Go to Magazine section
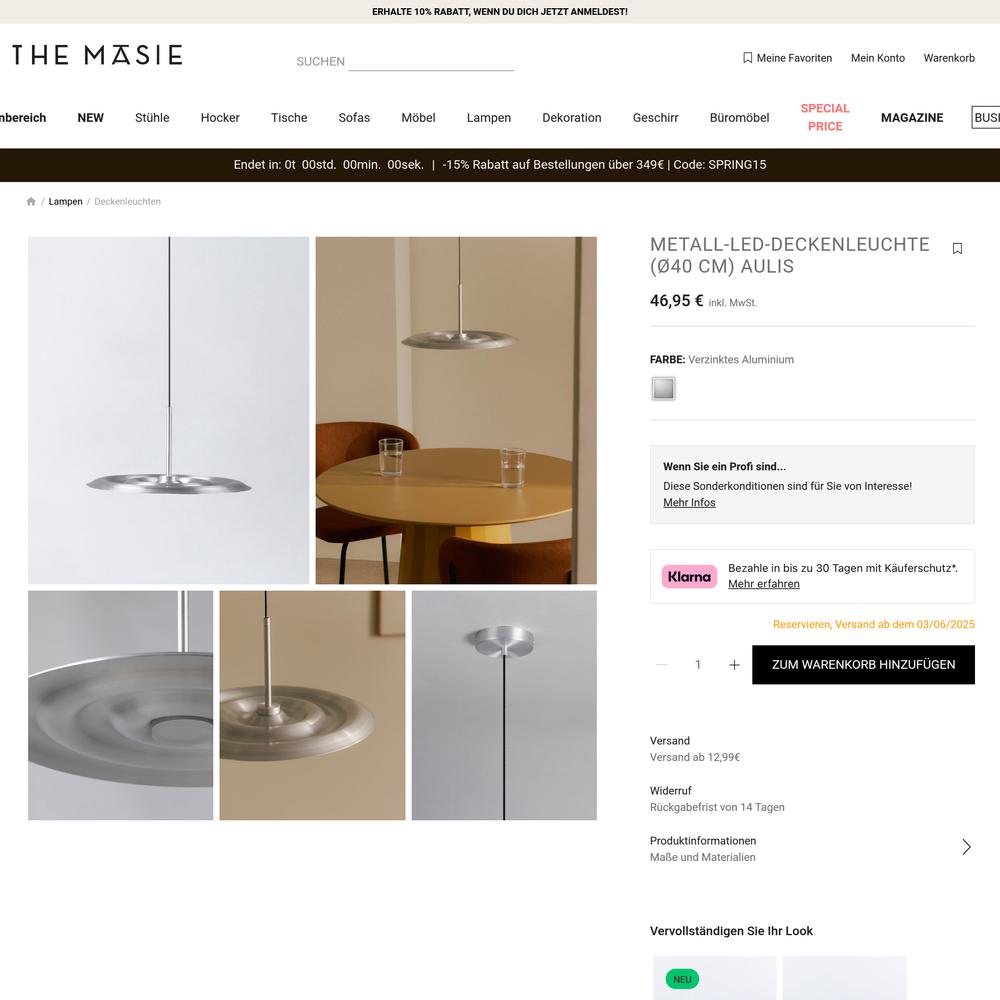The width and height of the screenshot is (1000, 1000). [x=911, y=118]
